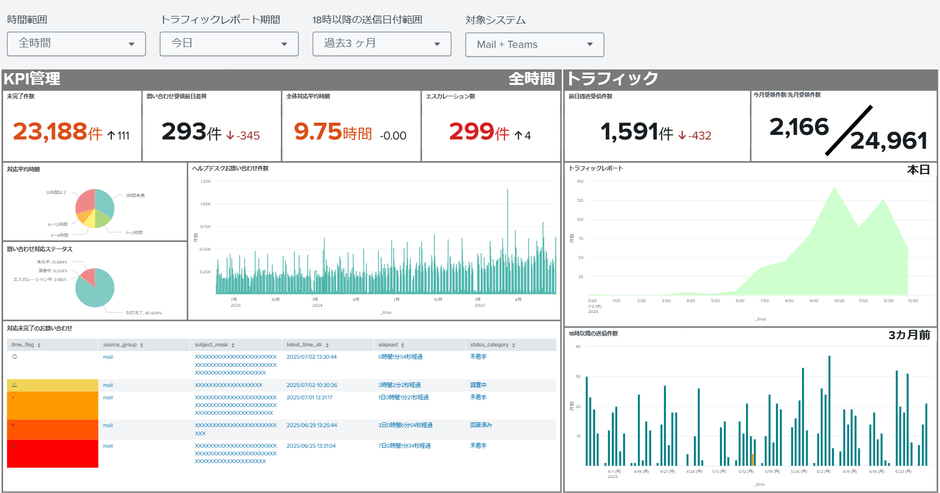Sort by status_category column sort icon
Image resolution: width=940 pixels, height=493 pixels.
coord(515,345)
